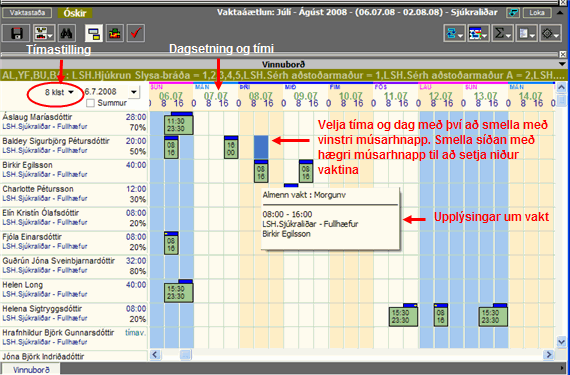Select the highlighted yellow-blue boxes toolbar icon
The image size is (570, 375).
coord(94,33)
